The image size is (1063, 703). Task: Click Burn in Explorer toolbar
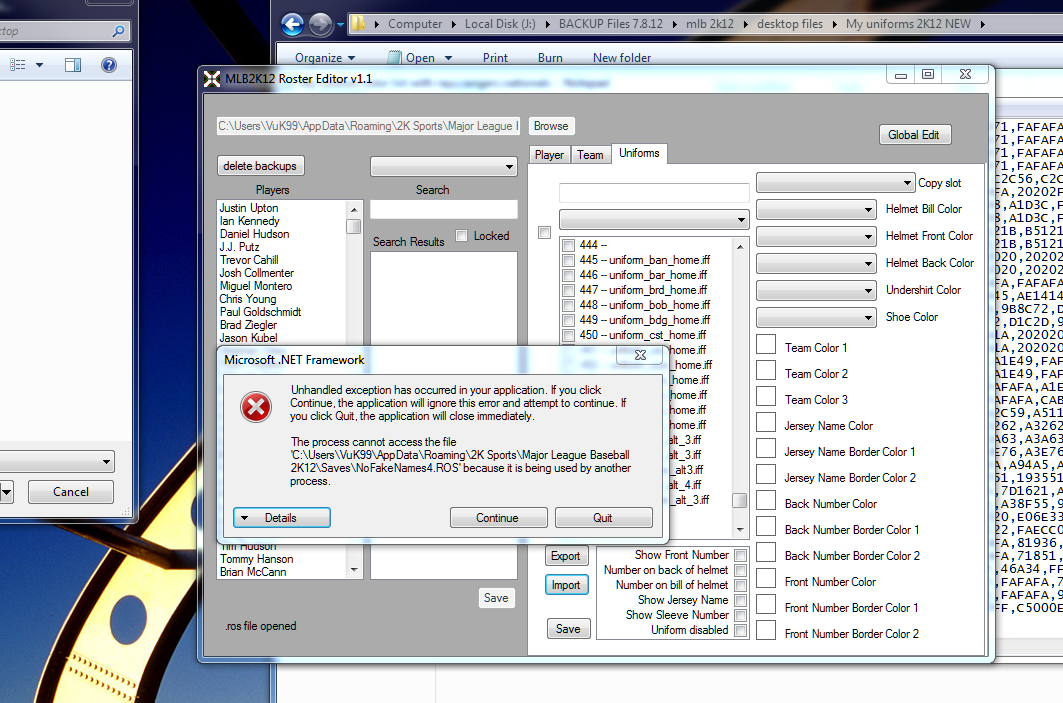coord(550,58)
